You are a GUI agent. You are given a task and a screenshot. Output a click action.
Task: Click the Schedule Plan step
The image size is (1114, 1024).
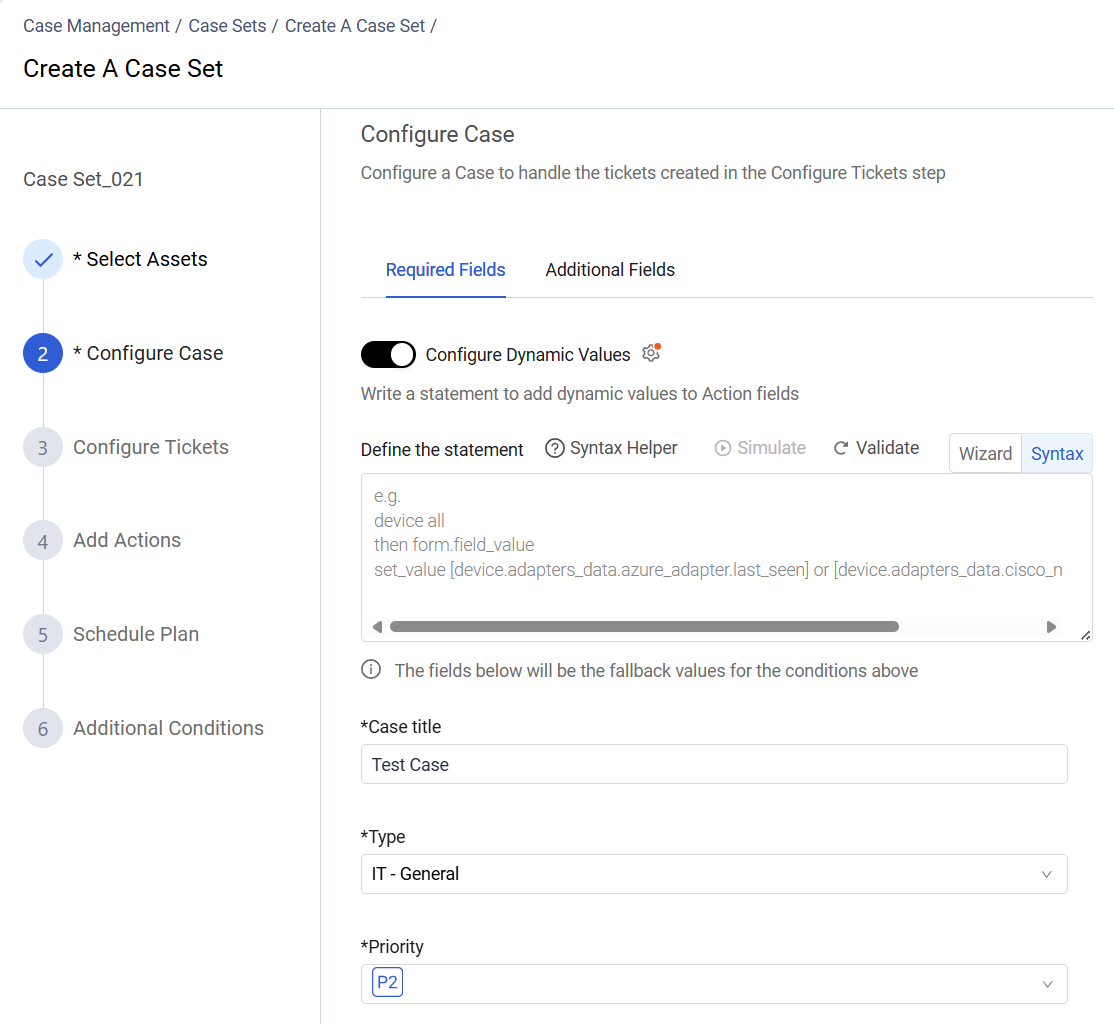click(136, 633)
